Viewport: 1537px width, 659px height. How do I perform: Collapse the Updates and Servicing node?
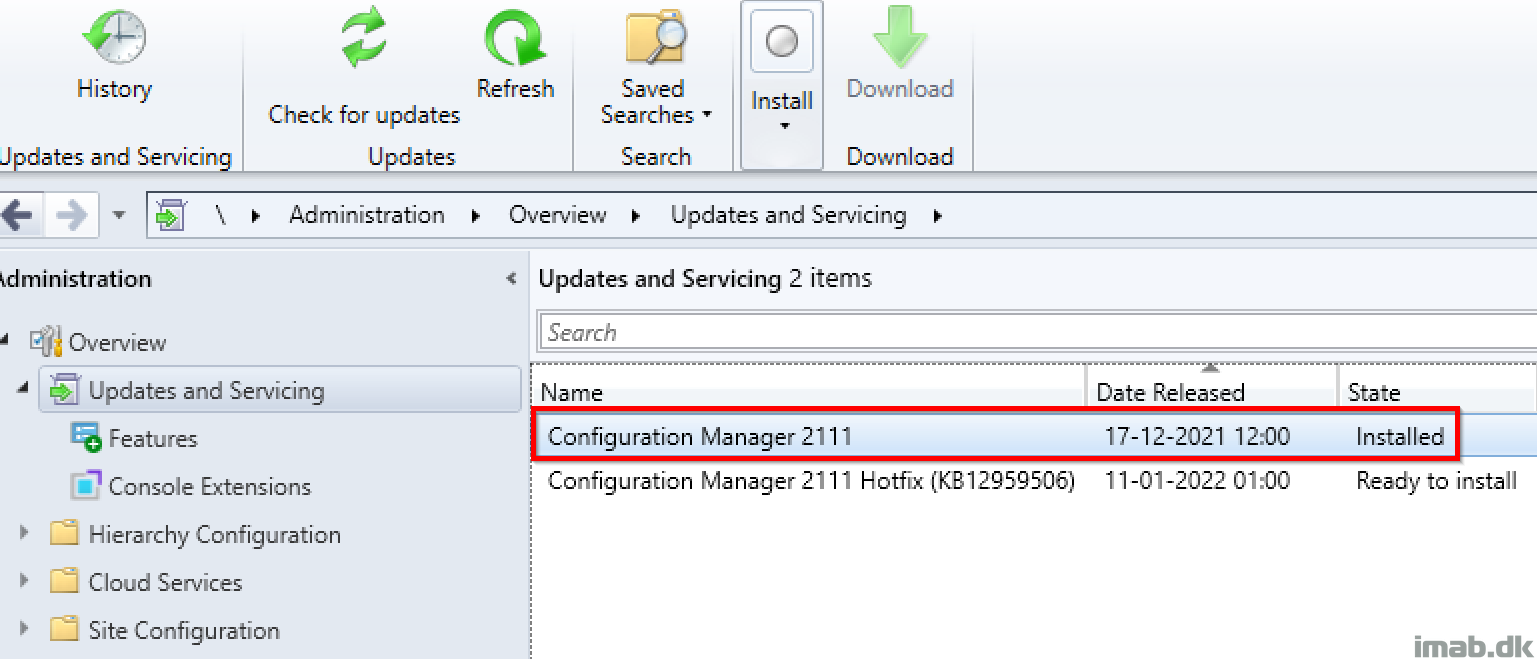tap(22, 387)
